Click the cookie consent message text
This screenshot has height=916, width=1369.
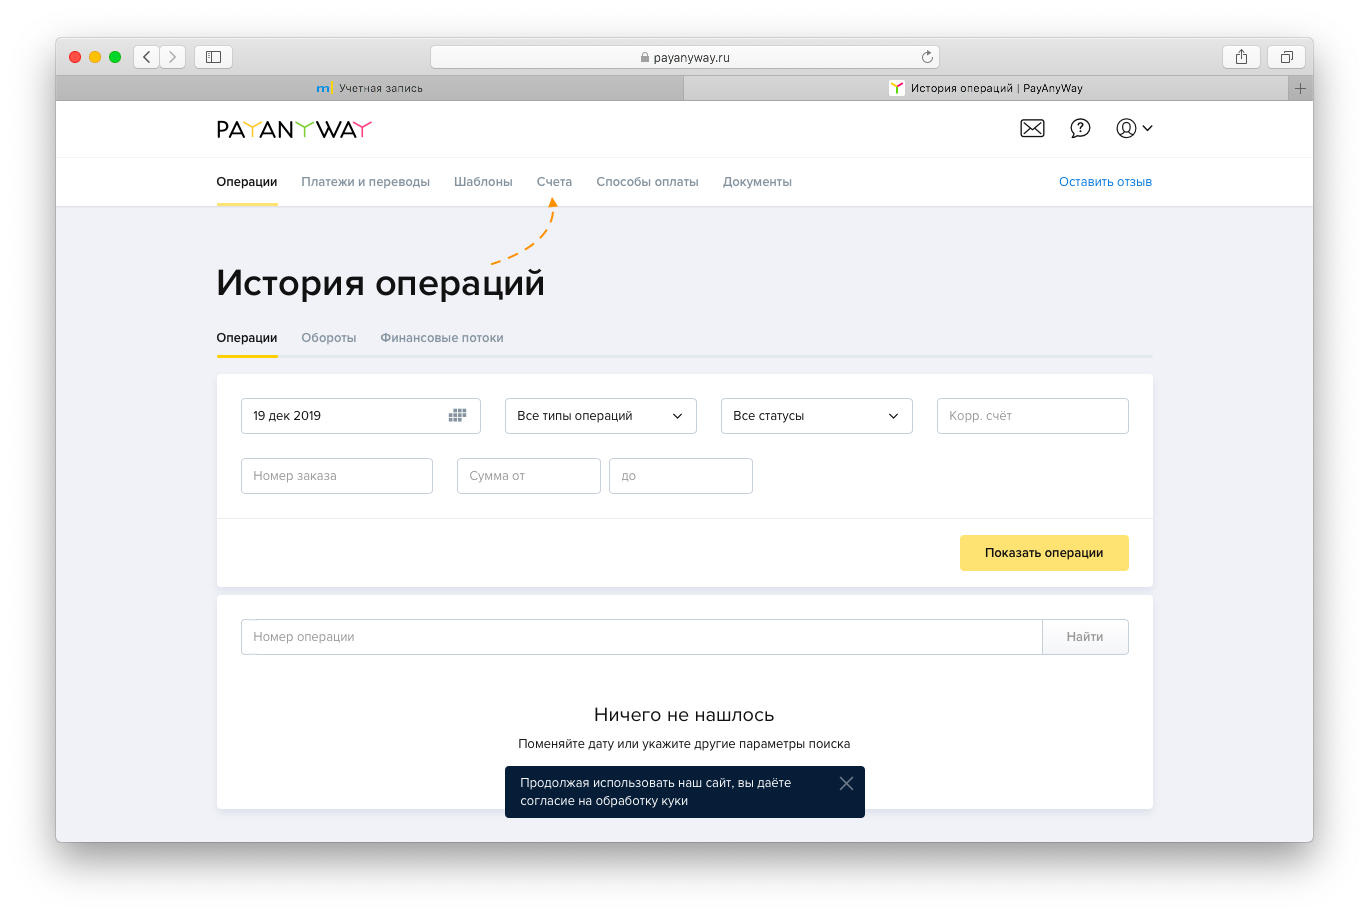pyautogui.click(x=655, y=792)
